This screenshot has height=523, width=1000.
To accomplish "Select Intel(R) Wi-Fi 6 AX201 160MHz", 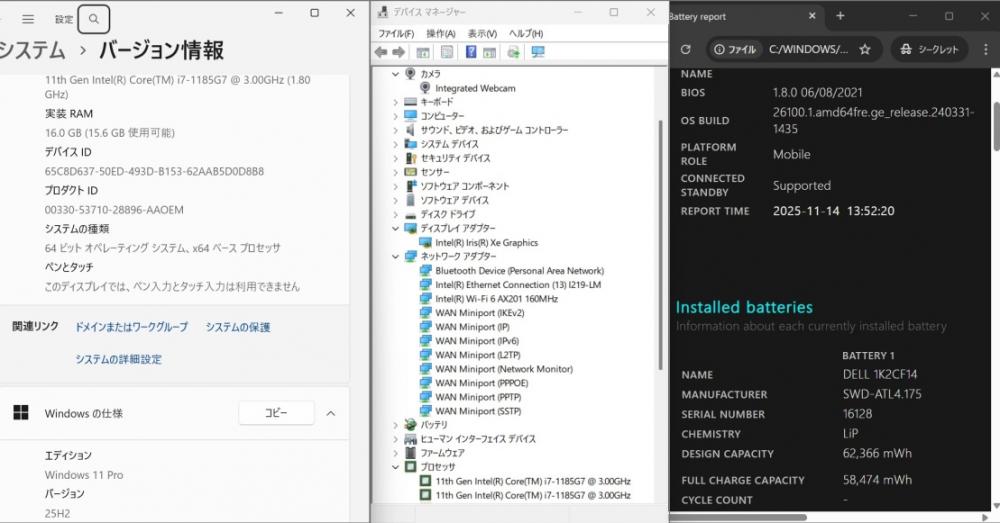I will coord(496,298).
